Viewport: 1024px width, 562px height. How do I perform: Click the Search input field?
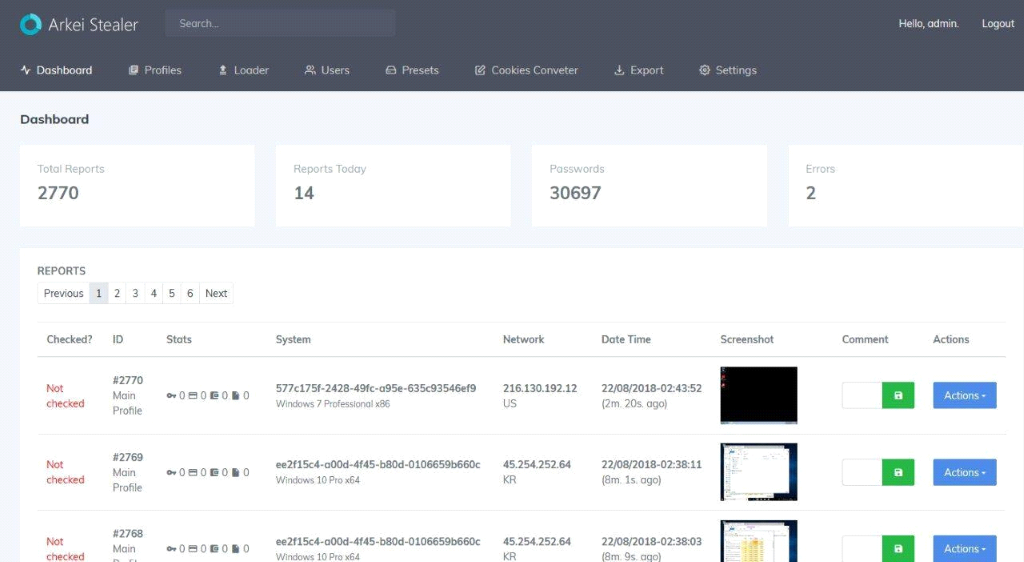pyautogui.click(x=280, y=23)
